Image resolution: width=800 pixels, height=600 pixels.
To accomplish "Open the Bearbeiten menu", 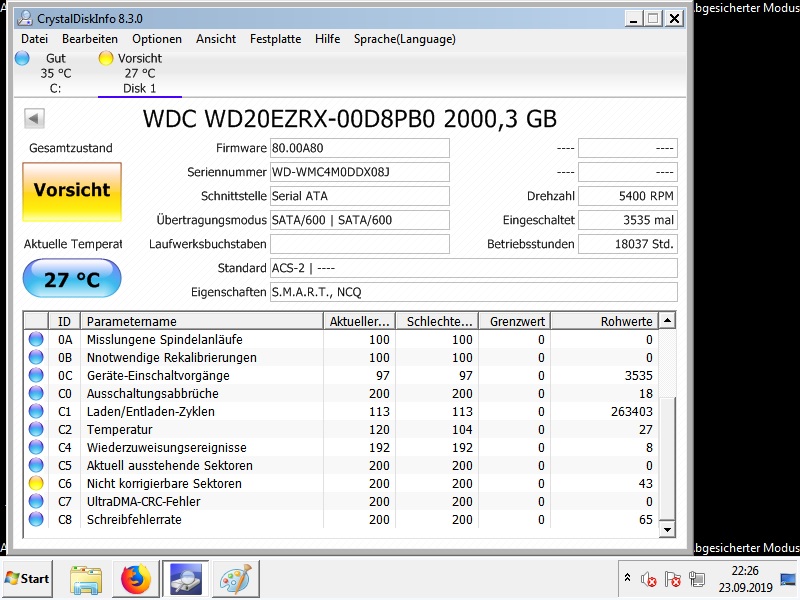I will pos(90,39).
